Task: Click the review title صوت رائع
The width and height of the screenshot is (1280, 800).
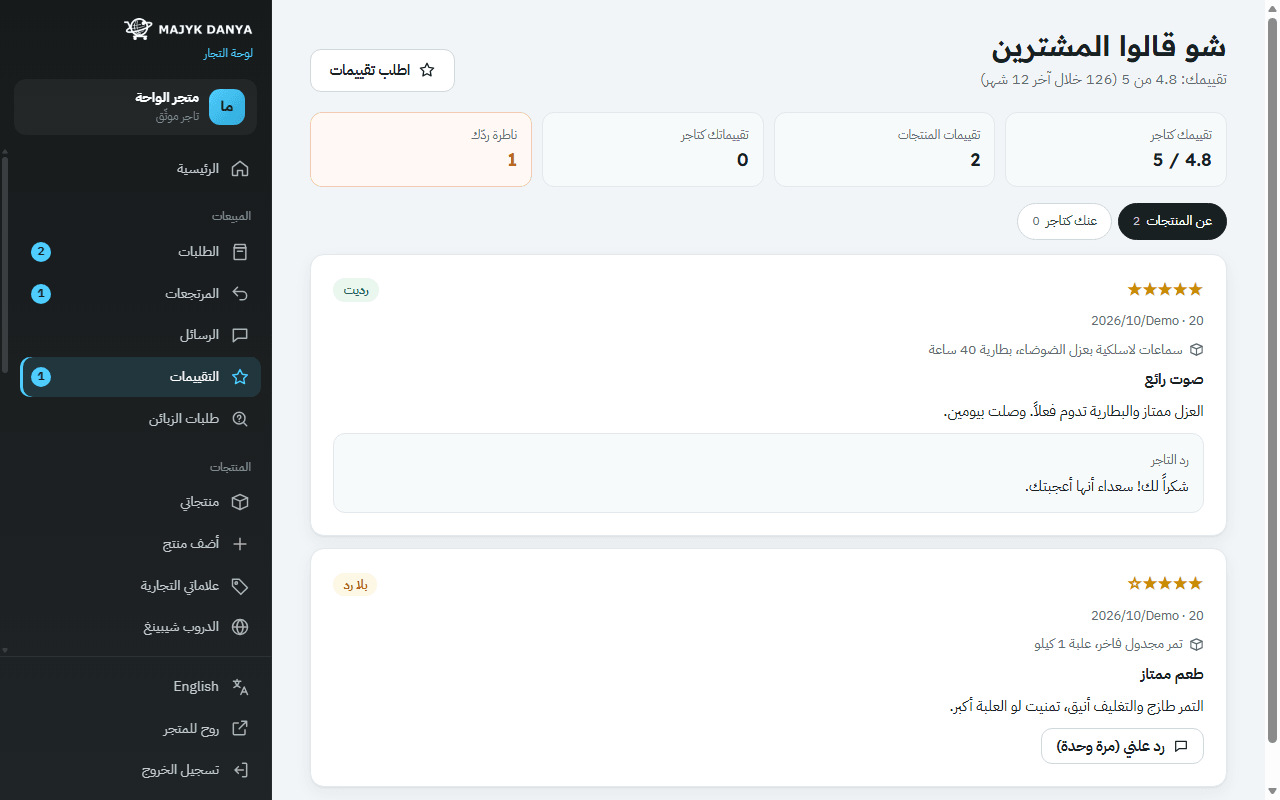Action: pyautogui.click(x=1174, y=380)
